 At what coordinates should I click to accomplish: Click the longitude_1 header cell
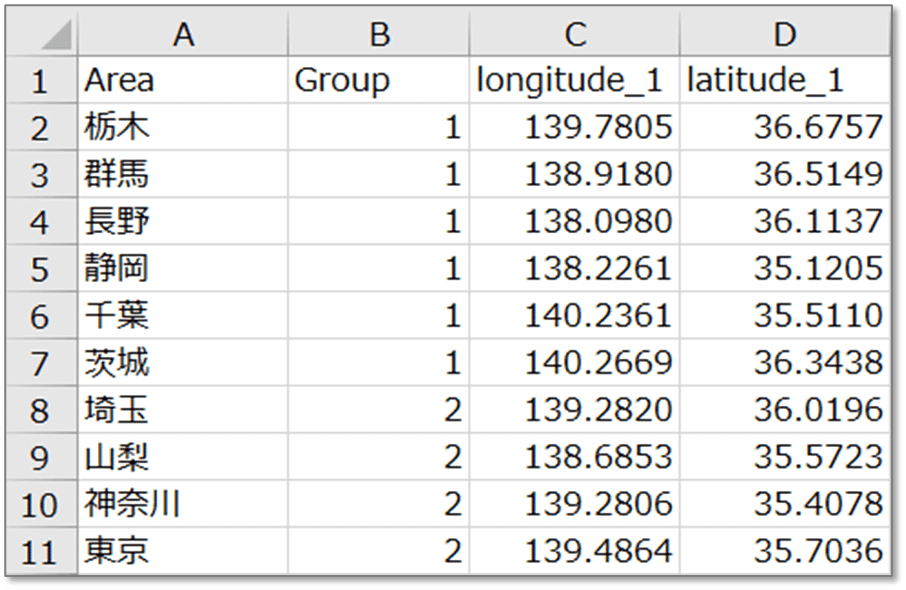pos(574,81)
